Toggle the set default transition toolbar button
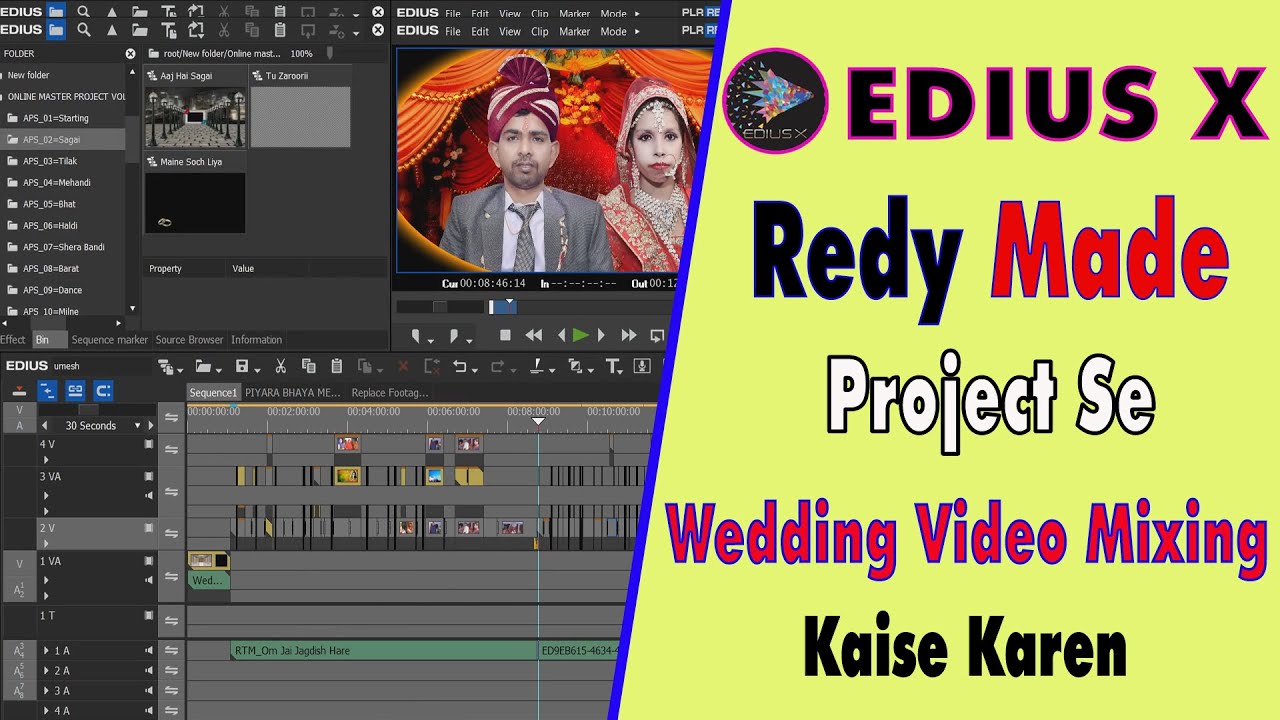 click(538, 366)
